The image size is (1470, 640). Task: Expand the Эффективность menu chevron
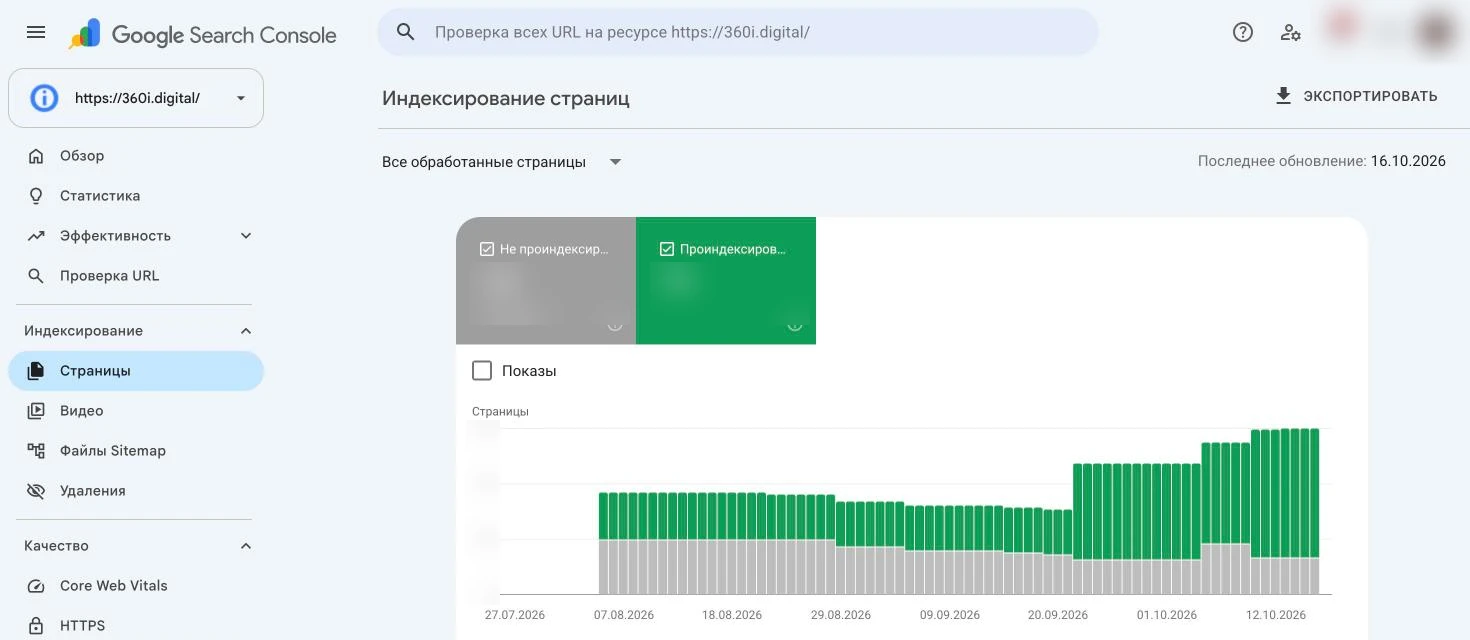pos(246,236)
